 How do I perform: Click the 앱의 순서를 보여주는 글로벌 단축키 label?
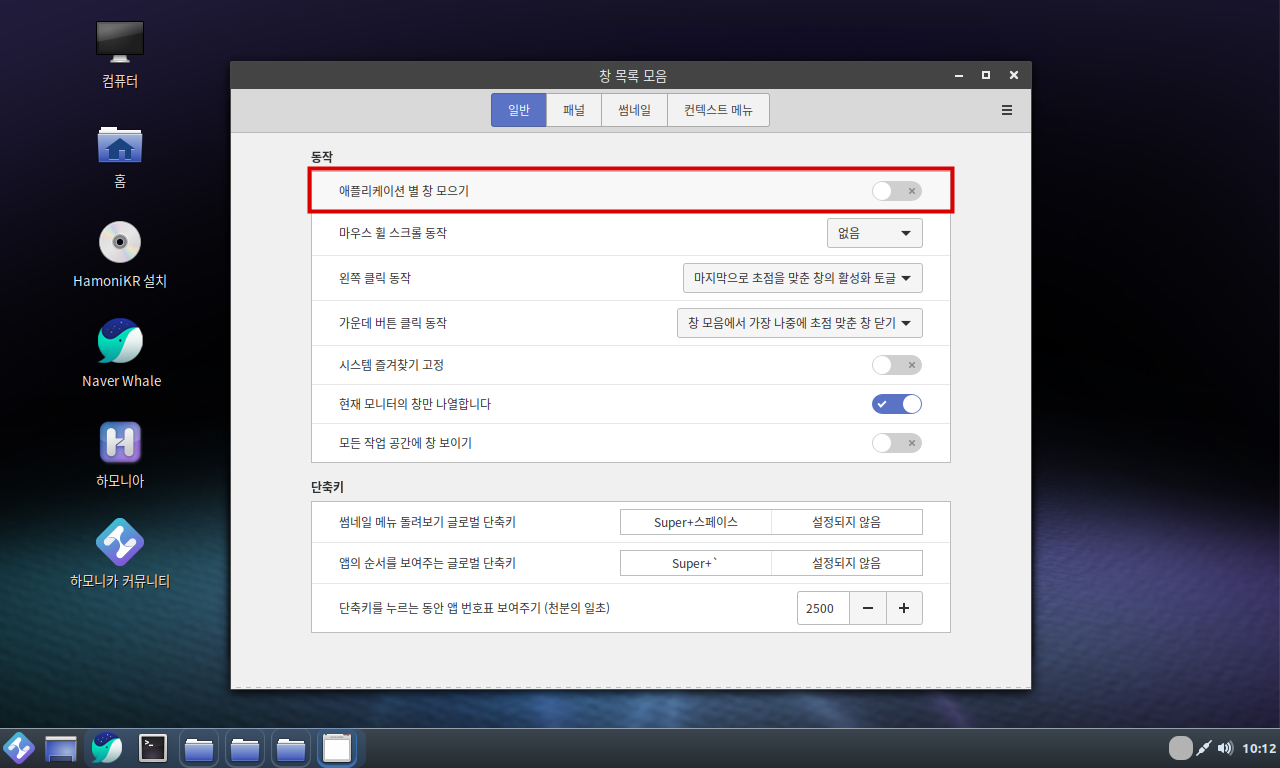[x=427, y=563]
